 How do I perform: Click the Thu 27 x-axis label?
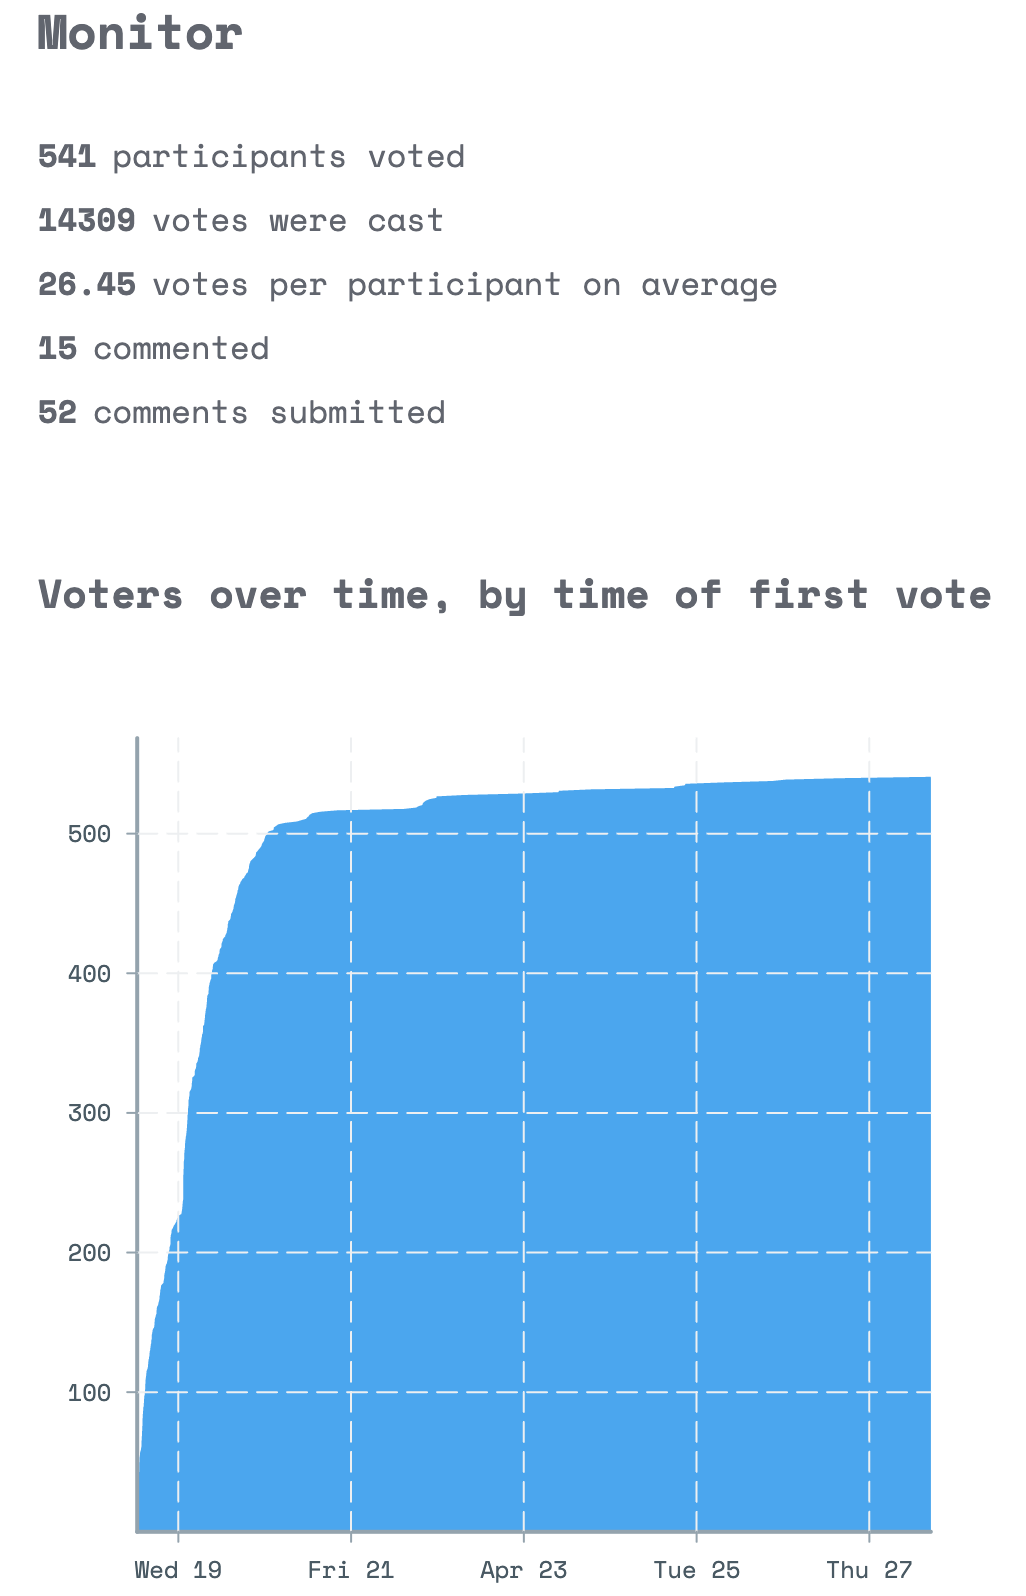pyautogui.click(x=869, y=1570)
